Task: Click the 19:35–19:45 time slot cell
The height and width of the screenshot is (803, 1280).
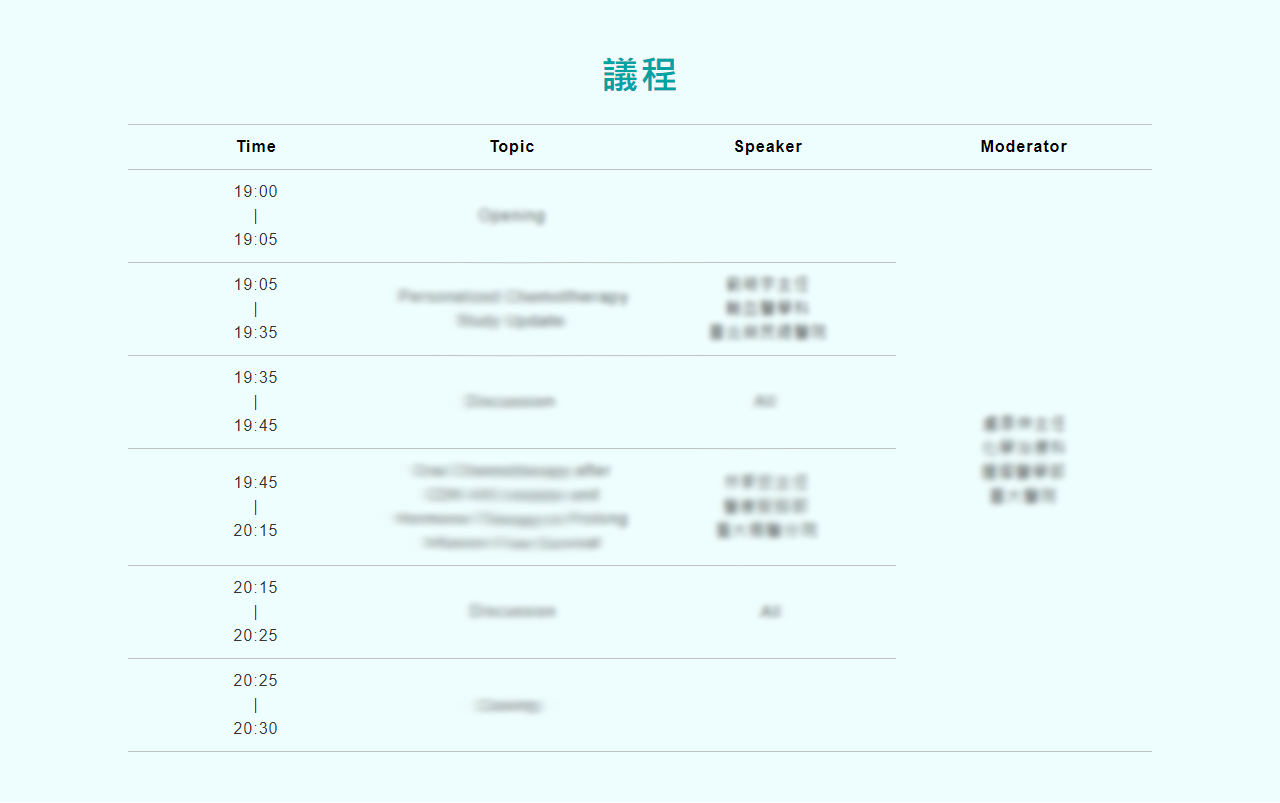Action: (256, 401)
